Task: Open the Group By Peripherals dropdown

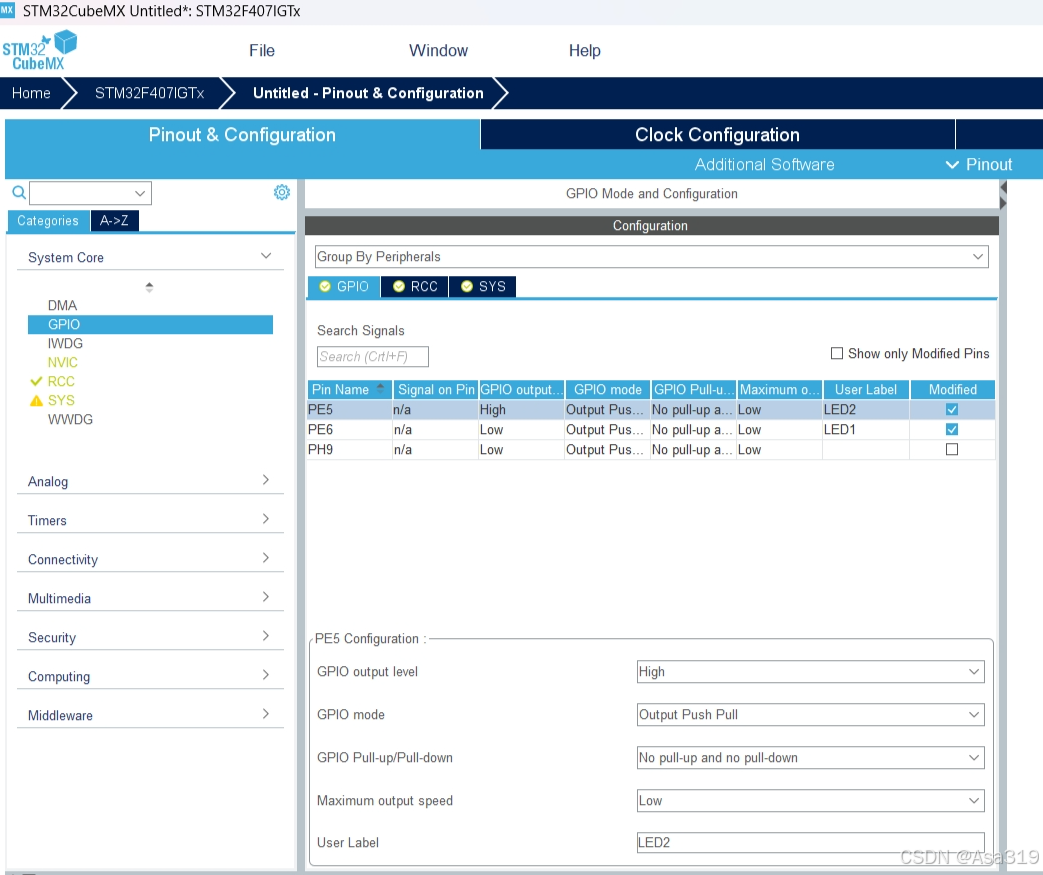Action: (651, 257)
